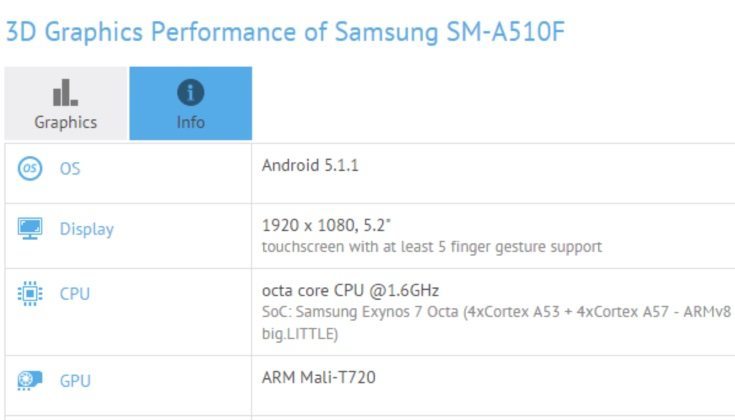Image resolution: width=735 pixels, height=420 pixels.
Task: Click the Display row label
Action: click(87, 229)
